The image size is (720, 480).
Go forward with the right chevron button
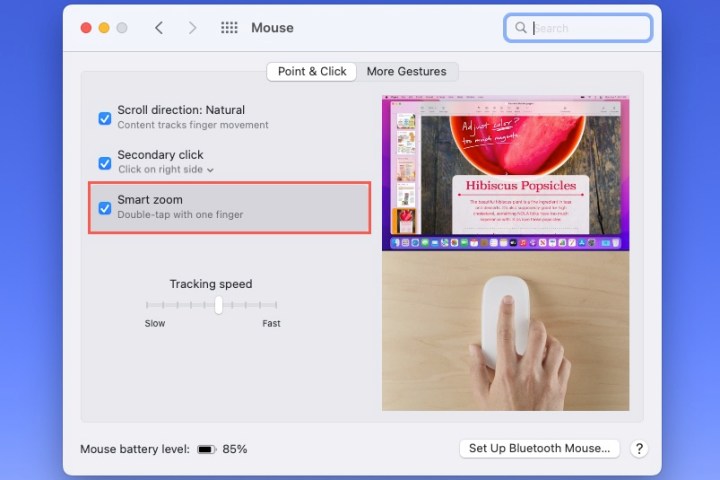point(192,28)
